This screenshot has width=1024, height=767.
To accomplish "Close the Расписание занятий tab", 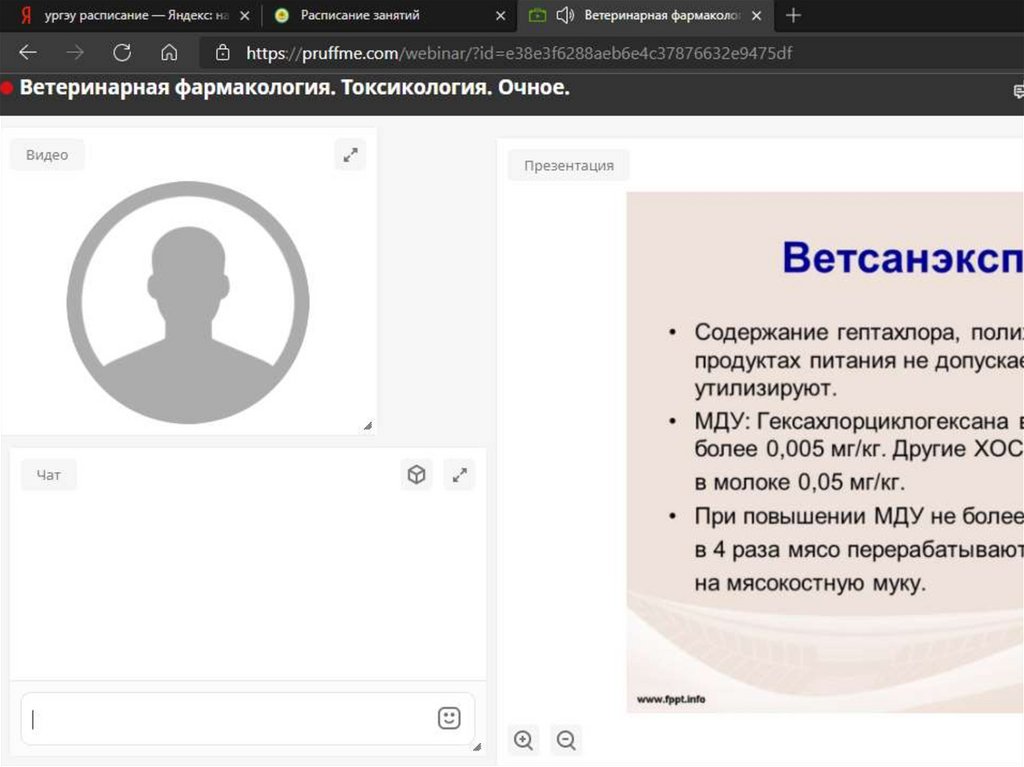I will pyautogui.click(x=500, y=16).
